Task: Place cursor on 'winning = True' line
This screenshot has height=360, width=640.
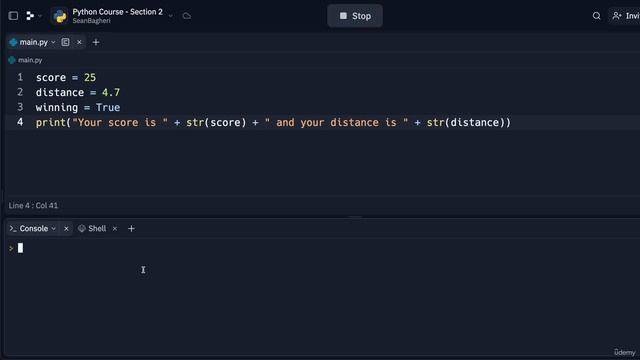Action: pyautogui.click(x=78, y=108)
